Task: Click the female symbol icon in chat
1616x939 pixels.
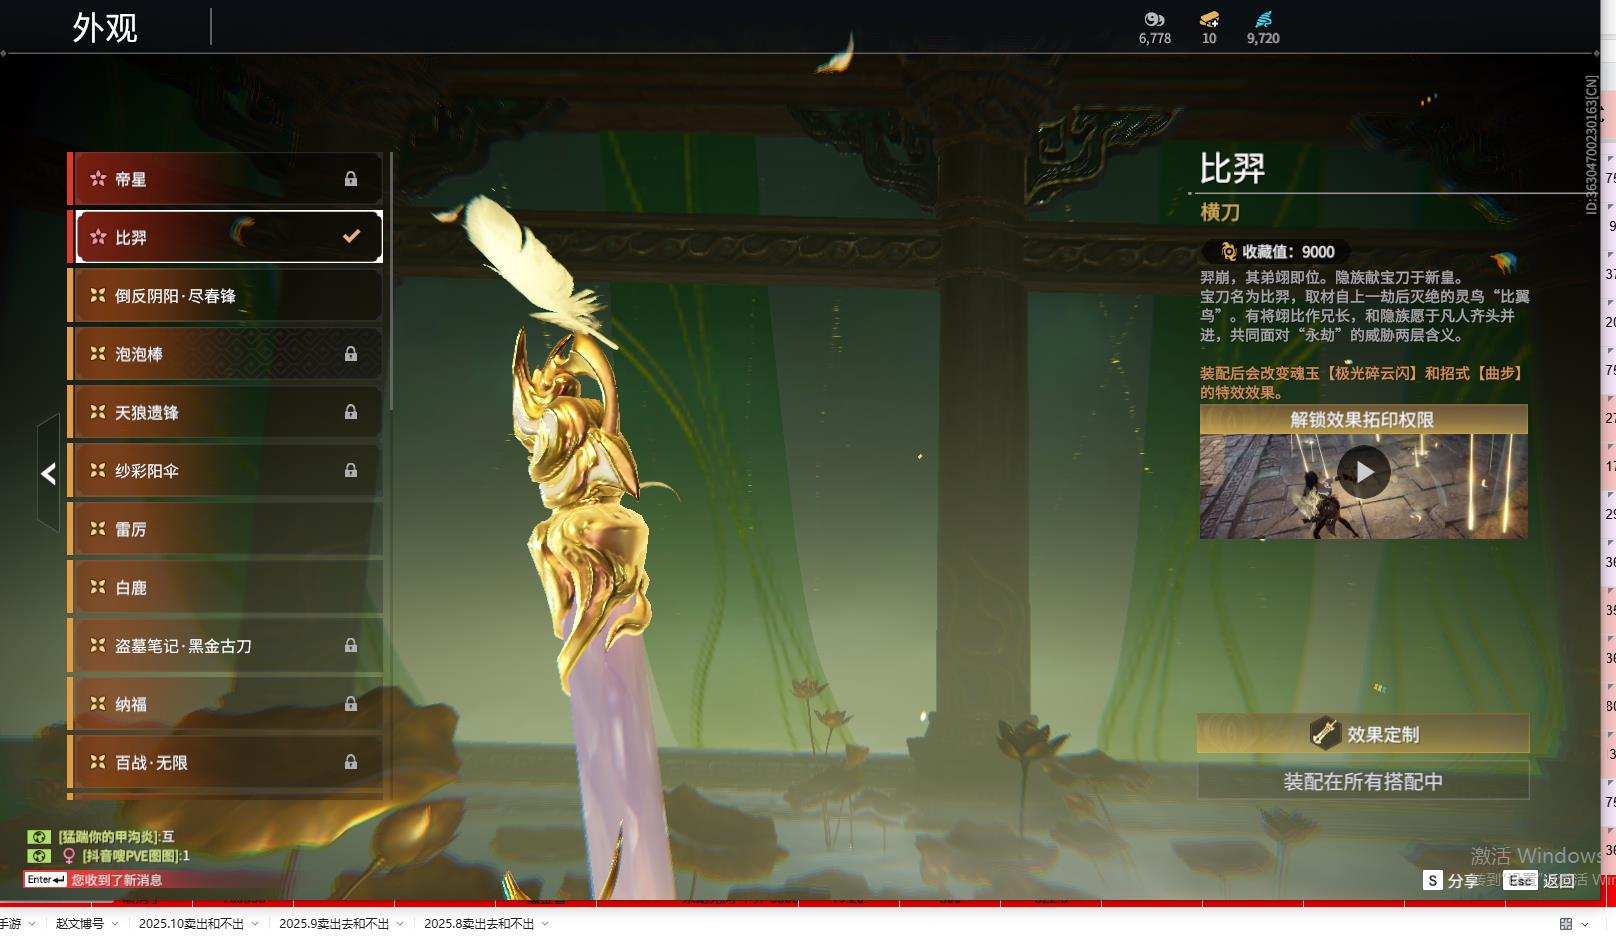Action: click(69, 856)
